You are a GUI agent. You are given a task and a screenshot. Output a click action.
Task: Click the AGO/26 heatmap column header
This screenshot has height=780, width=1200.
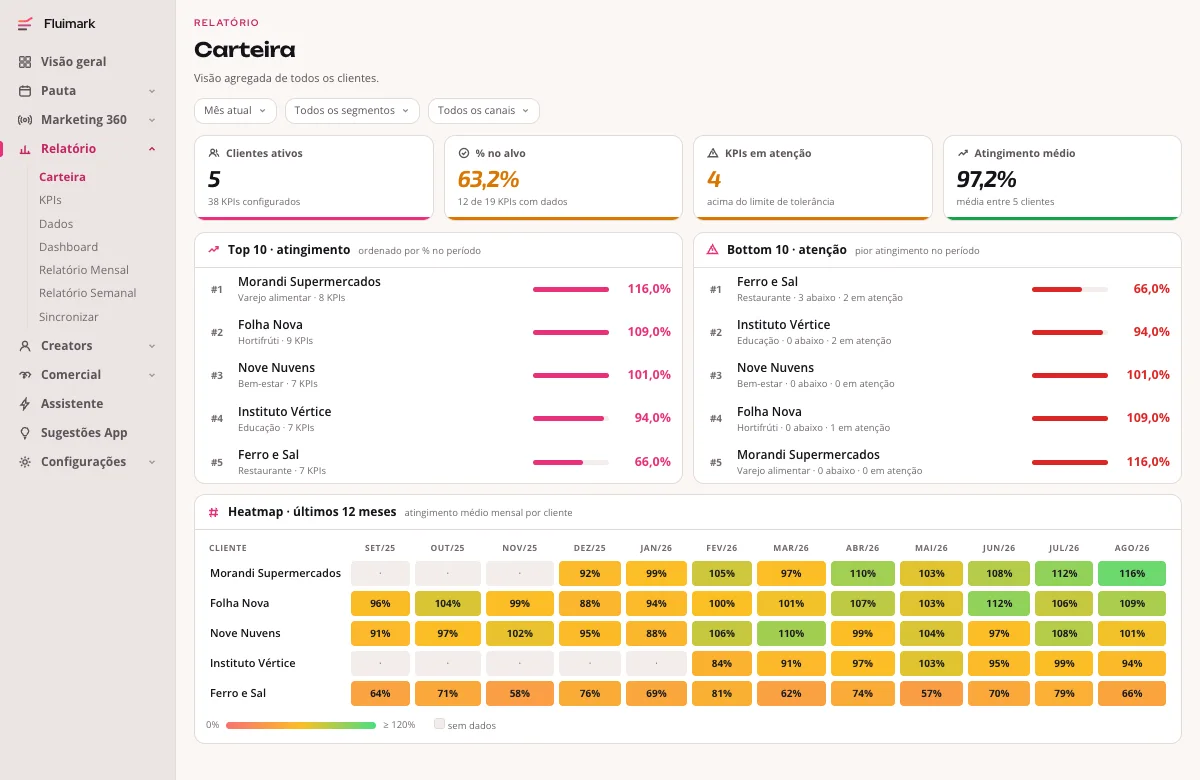coord(1132,548)
